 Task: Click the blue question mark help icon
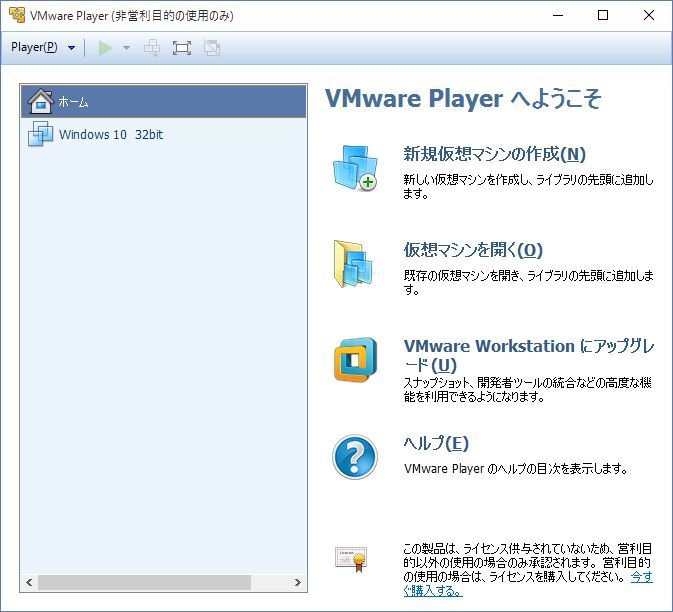tap(354, 457)
